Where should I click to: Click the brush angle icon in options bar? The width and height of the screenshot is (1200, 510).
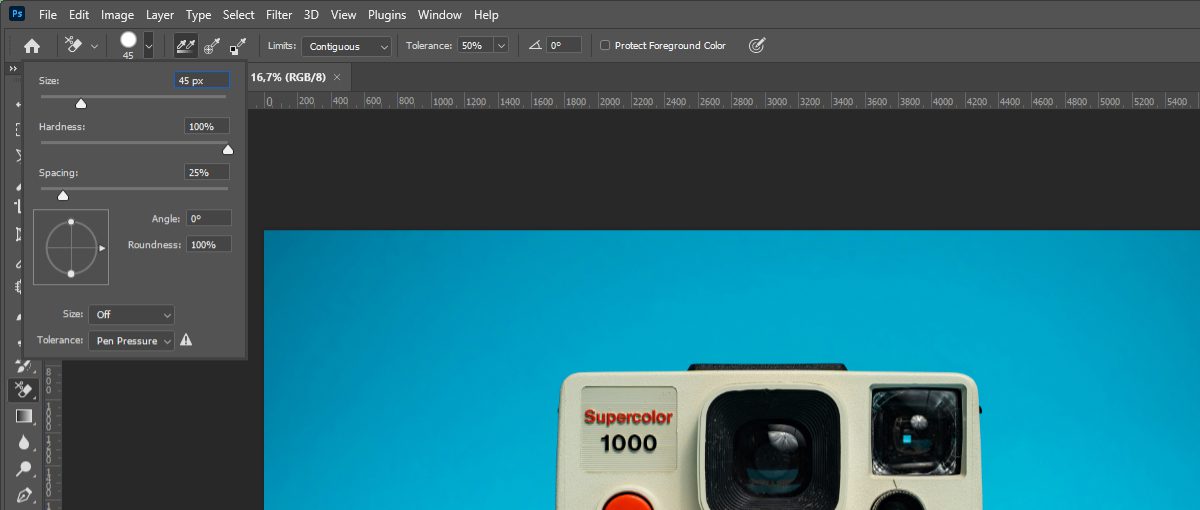(535, 46)
